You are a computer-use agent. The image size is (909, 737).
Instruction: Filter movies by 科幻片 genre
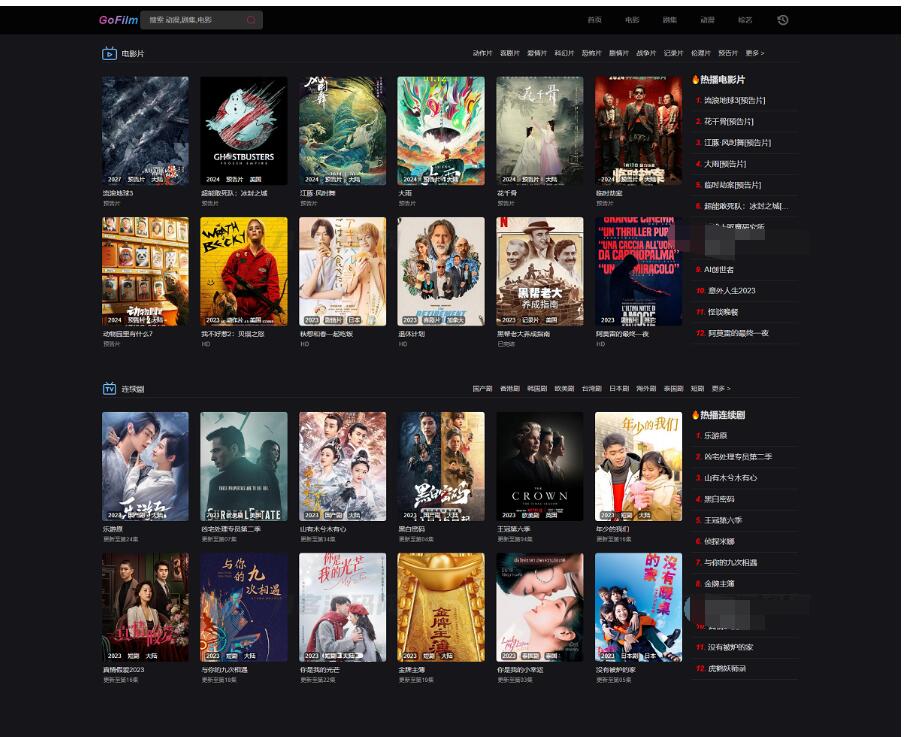565,54
